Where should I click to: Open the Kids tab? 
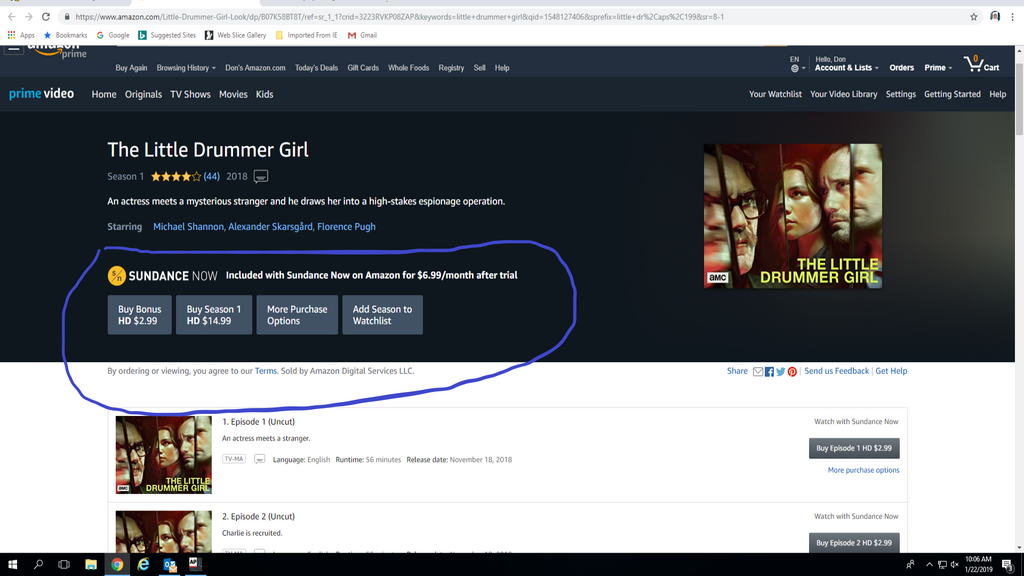click(264, 95)
